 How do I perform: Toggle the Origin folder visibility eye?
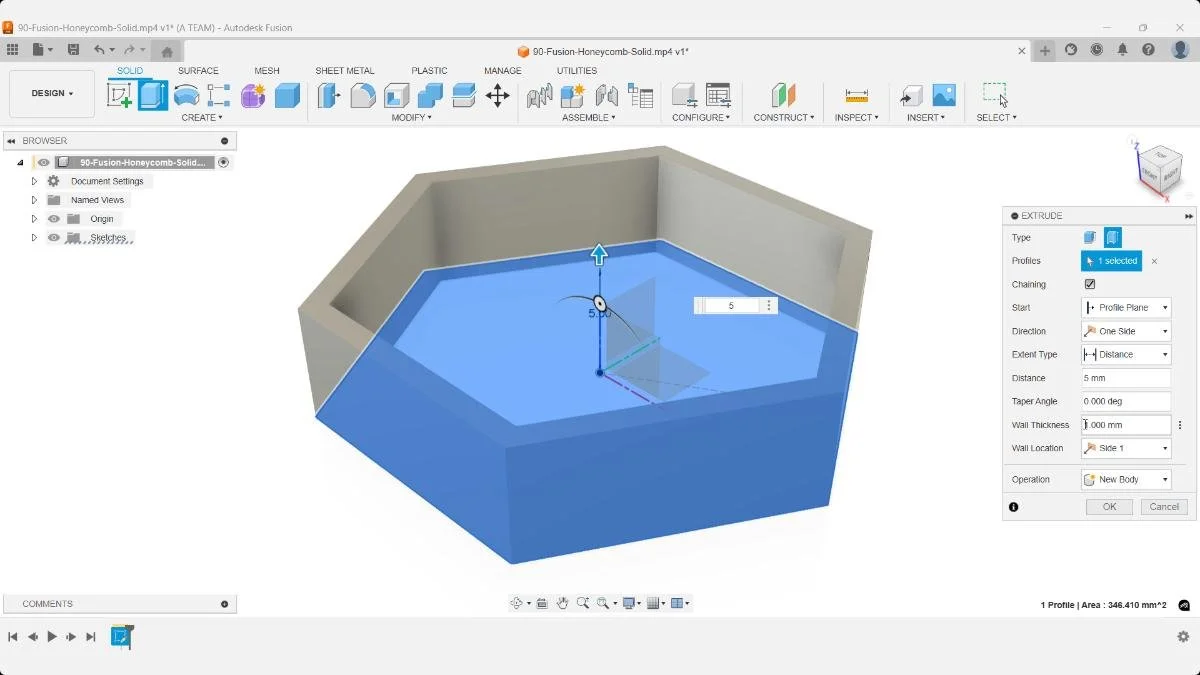(54, 219)
